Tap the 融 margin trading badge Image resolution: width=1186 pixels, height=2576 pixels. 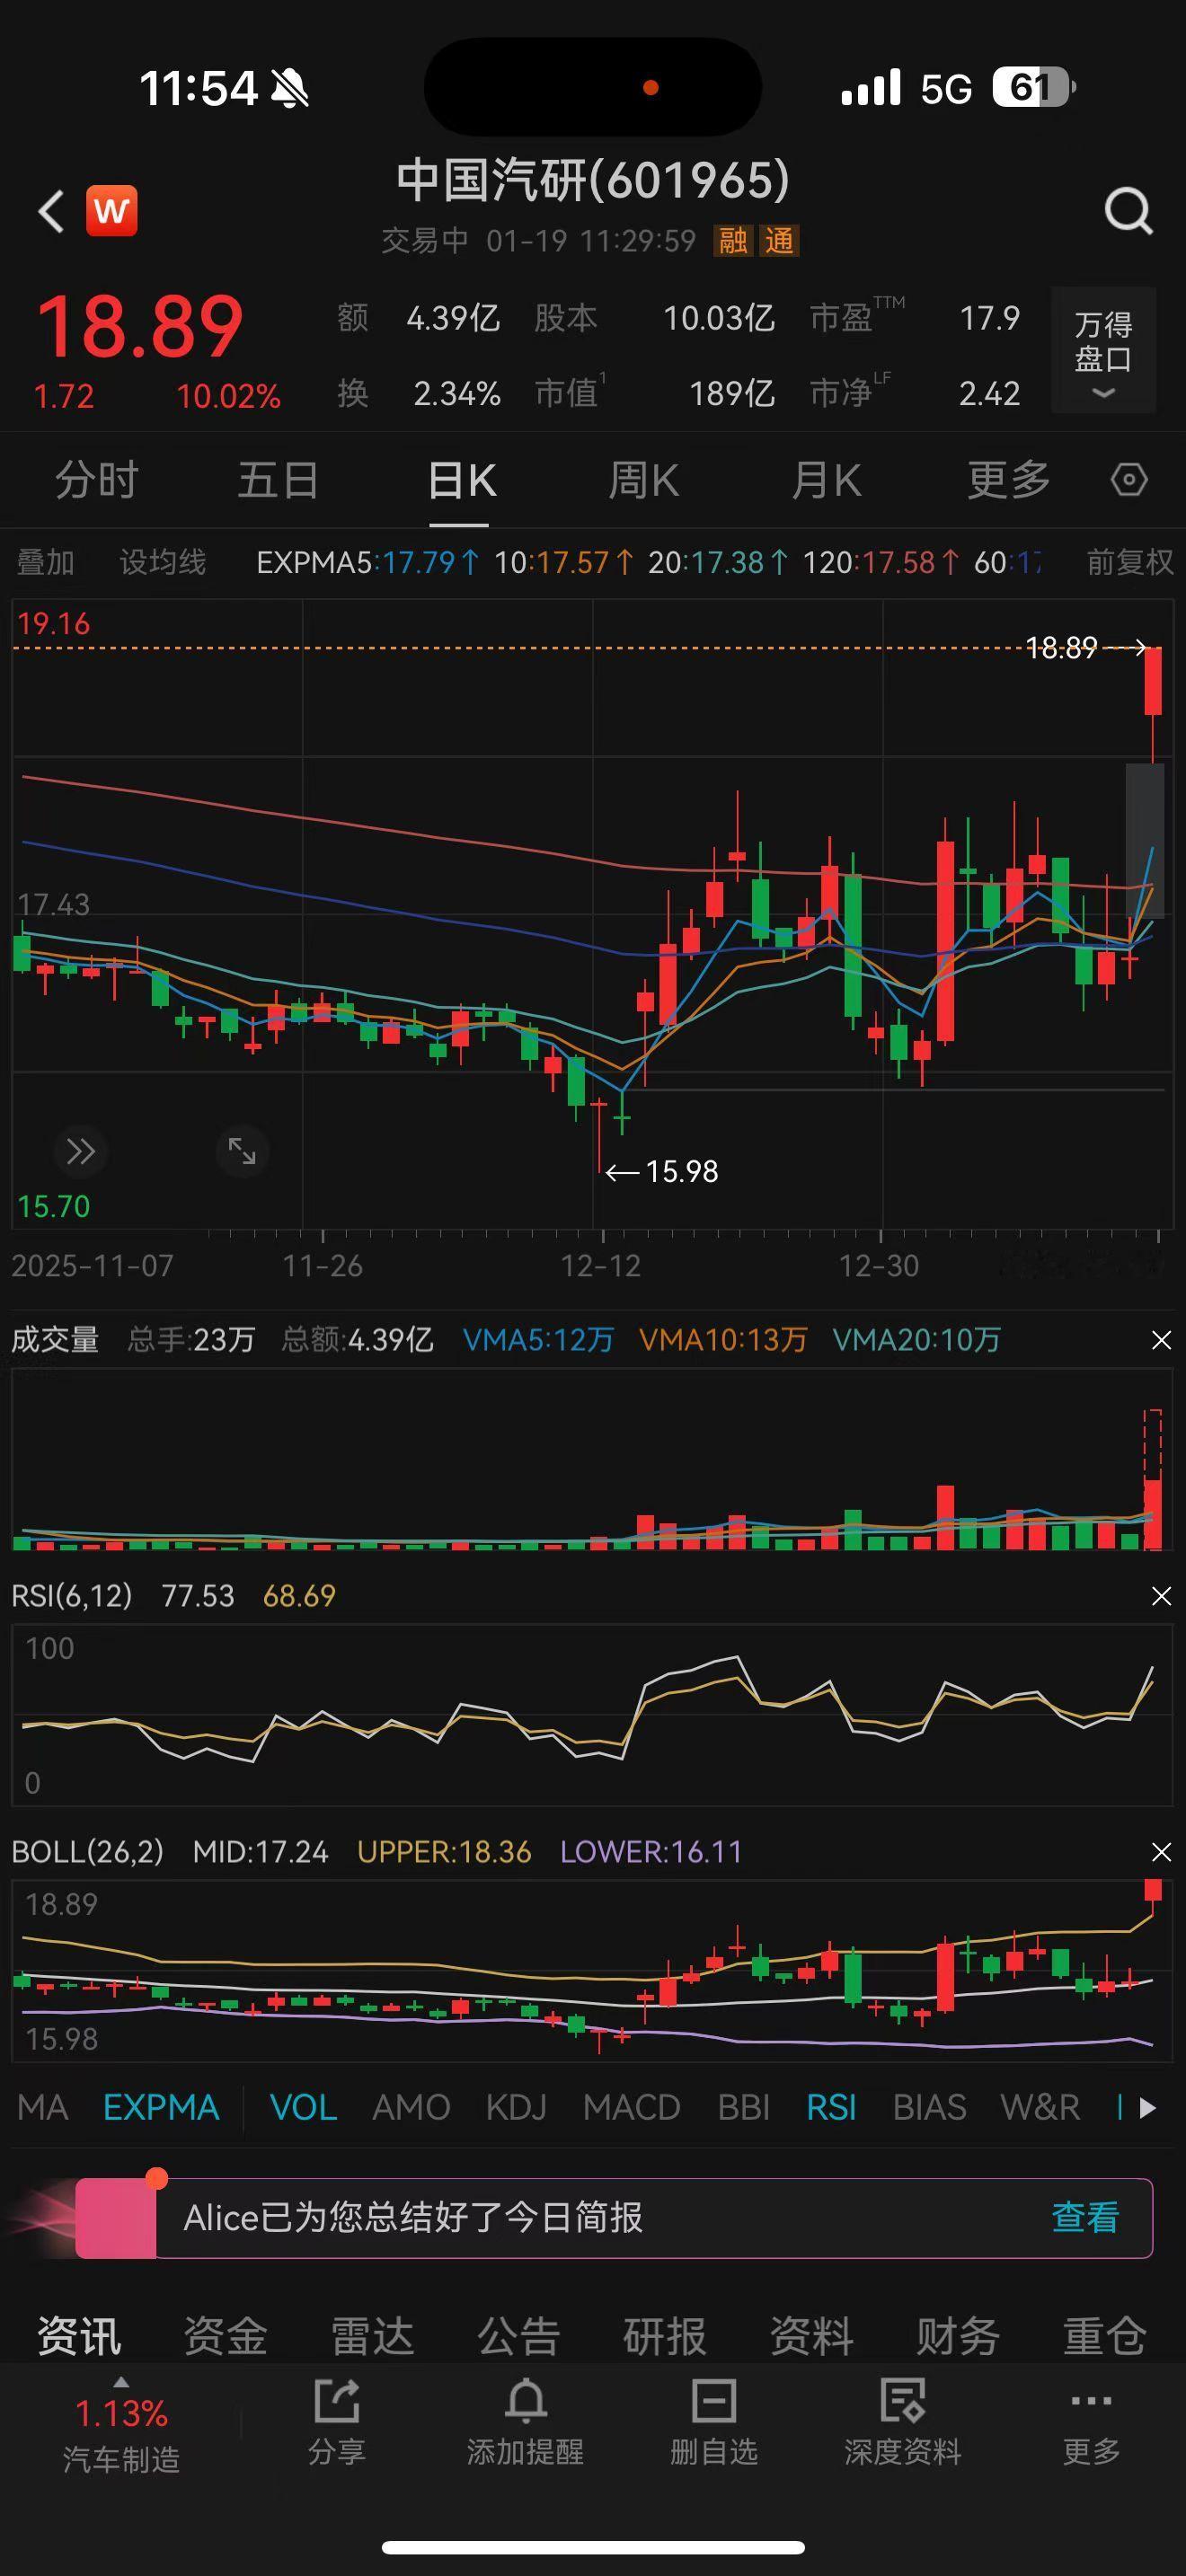pyautogui.click(x=733, y=241)
